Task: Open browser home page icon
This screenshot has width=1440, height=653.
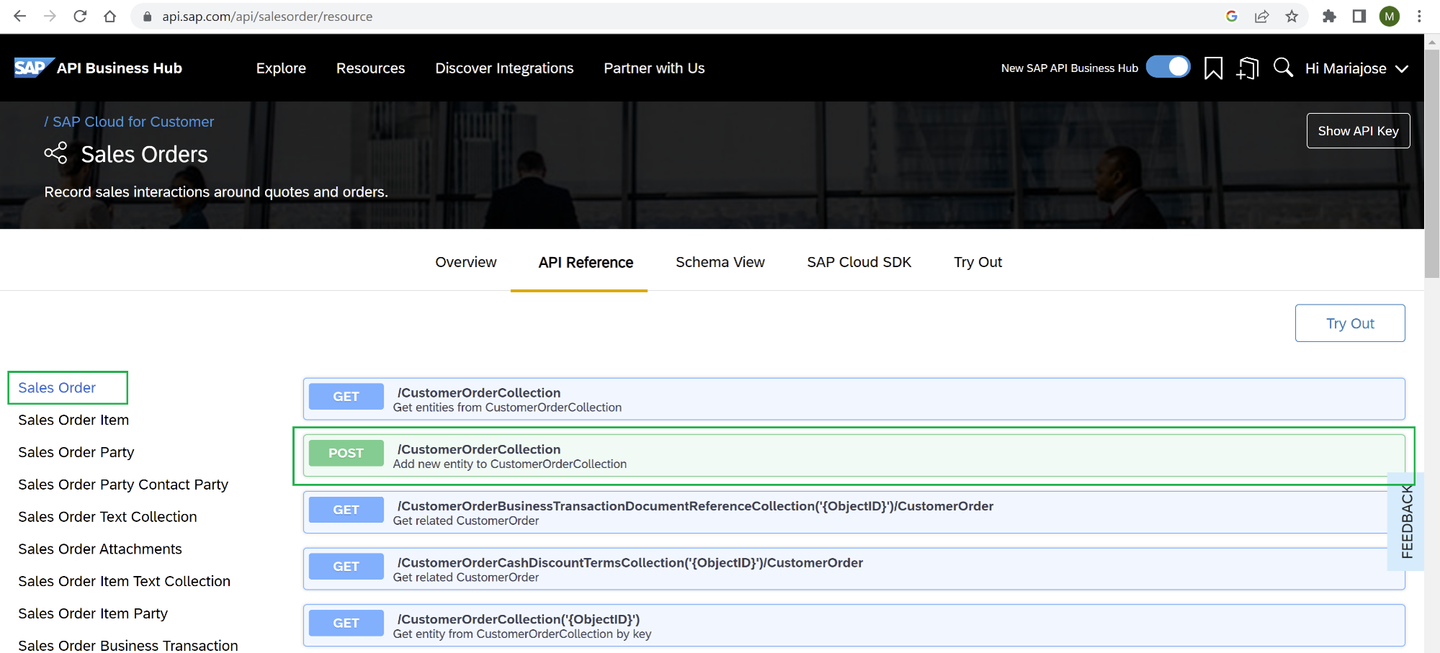Action: click(x=111, y=16)
